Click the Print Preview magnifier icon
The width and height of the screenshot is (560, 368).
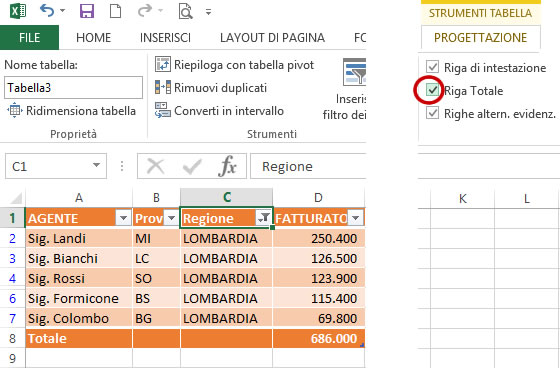pyautogui.click(x=185, y=11)
